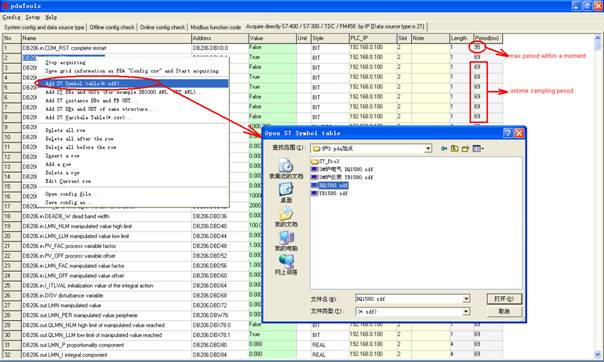The width and height of the screenshot is (604, 362).
Task: Open the view menu icon in file dialog
Action: 478,148
